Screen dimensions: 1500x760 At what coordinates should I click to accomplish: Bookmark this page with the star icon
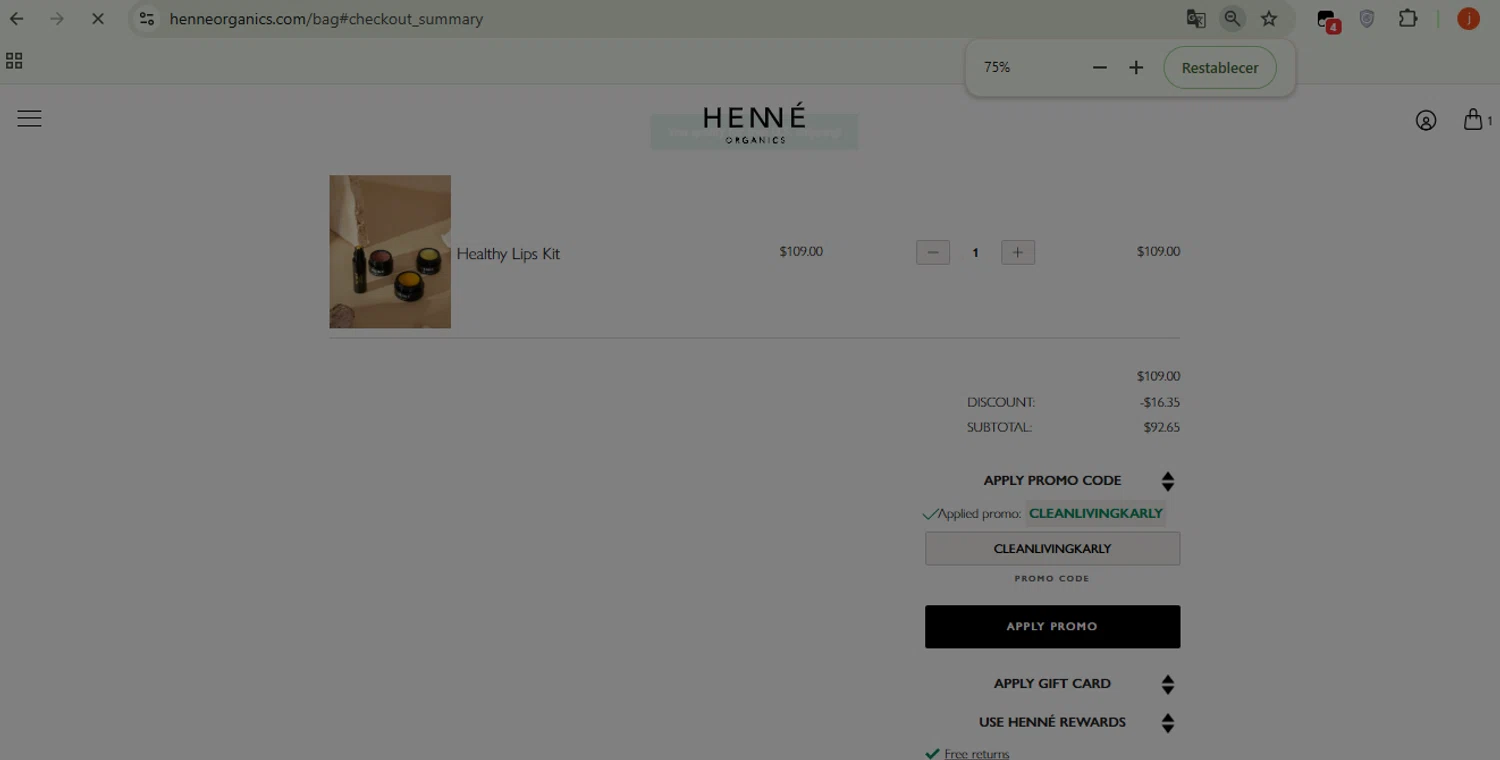click(1269, 19)
